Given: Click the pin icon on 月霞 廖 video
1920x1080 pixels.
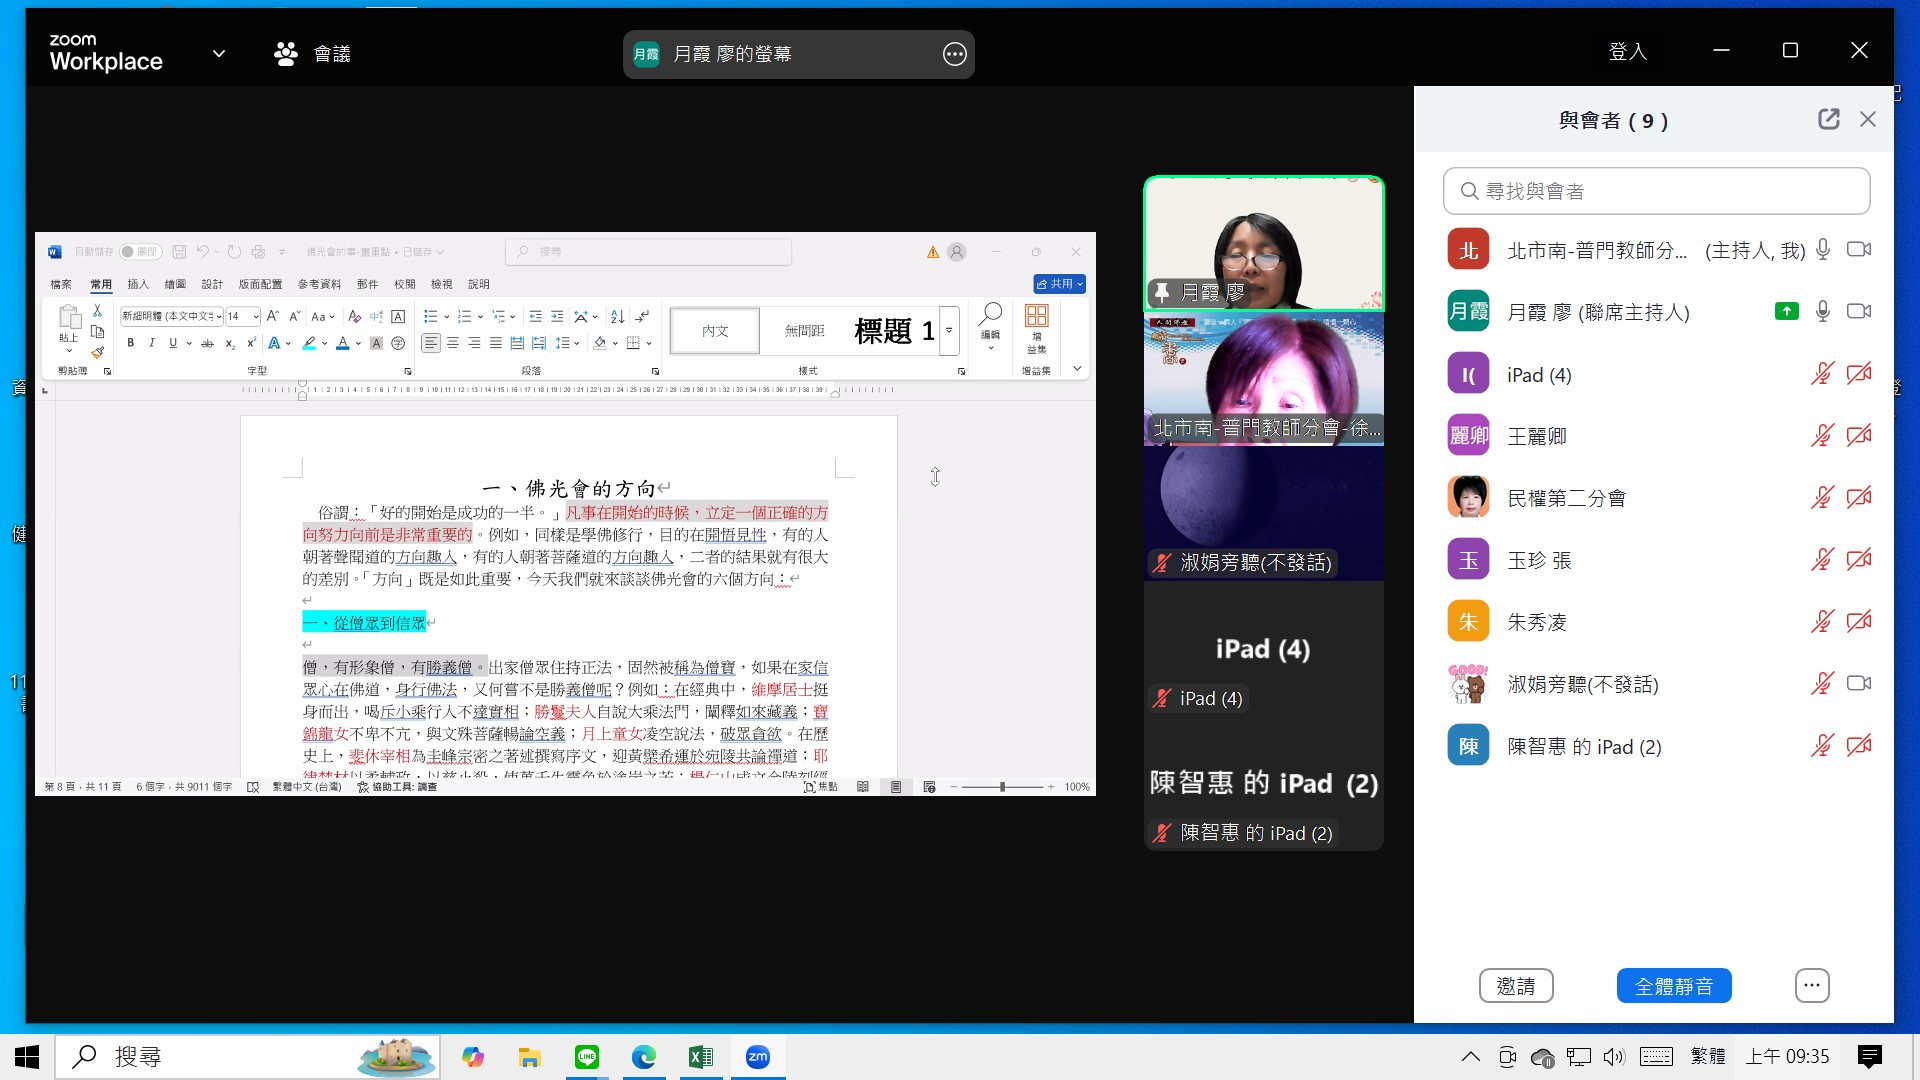Looking at the screenshot, I should click(1162, 292).
